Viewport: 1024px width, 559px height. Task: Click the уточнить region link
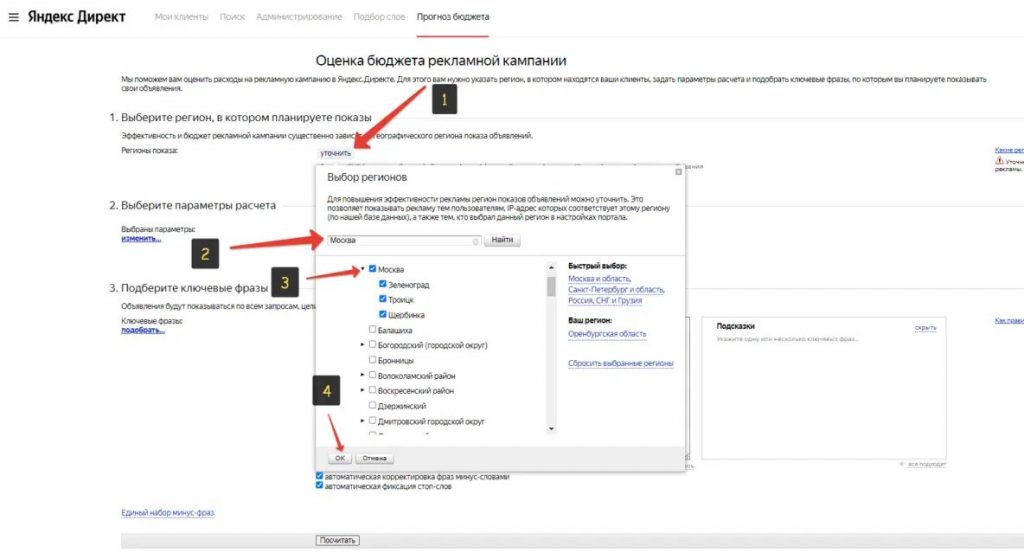click(x=336, y=153)
